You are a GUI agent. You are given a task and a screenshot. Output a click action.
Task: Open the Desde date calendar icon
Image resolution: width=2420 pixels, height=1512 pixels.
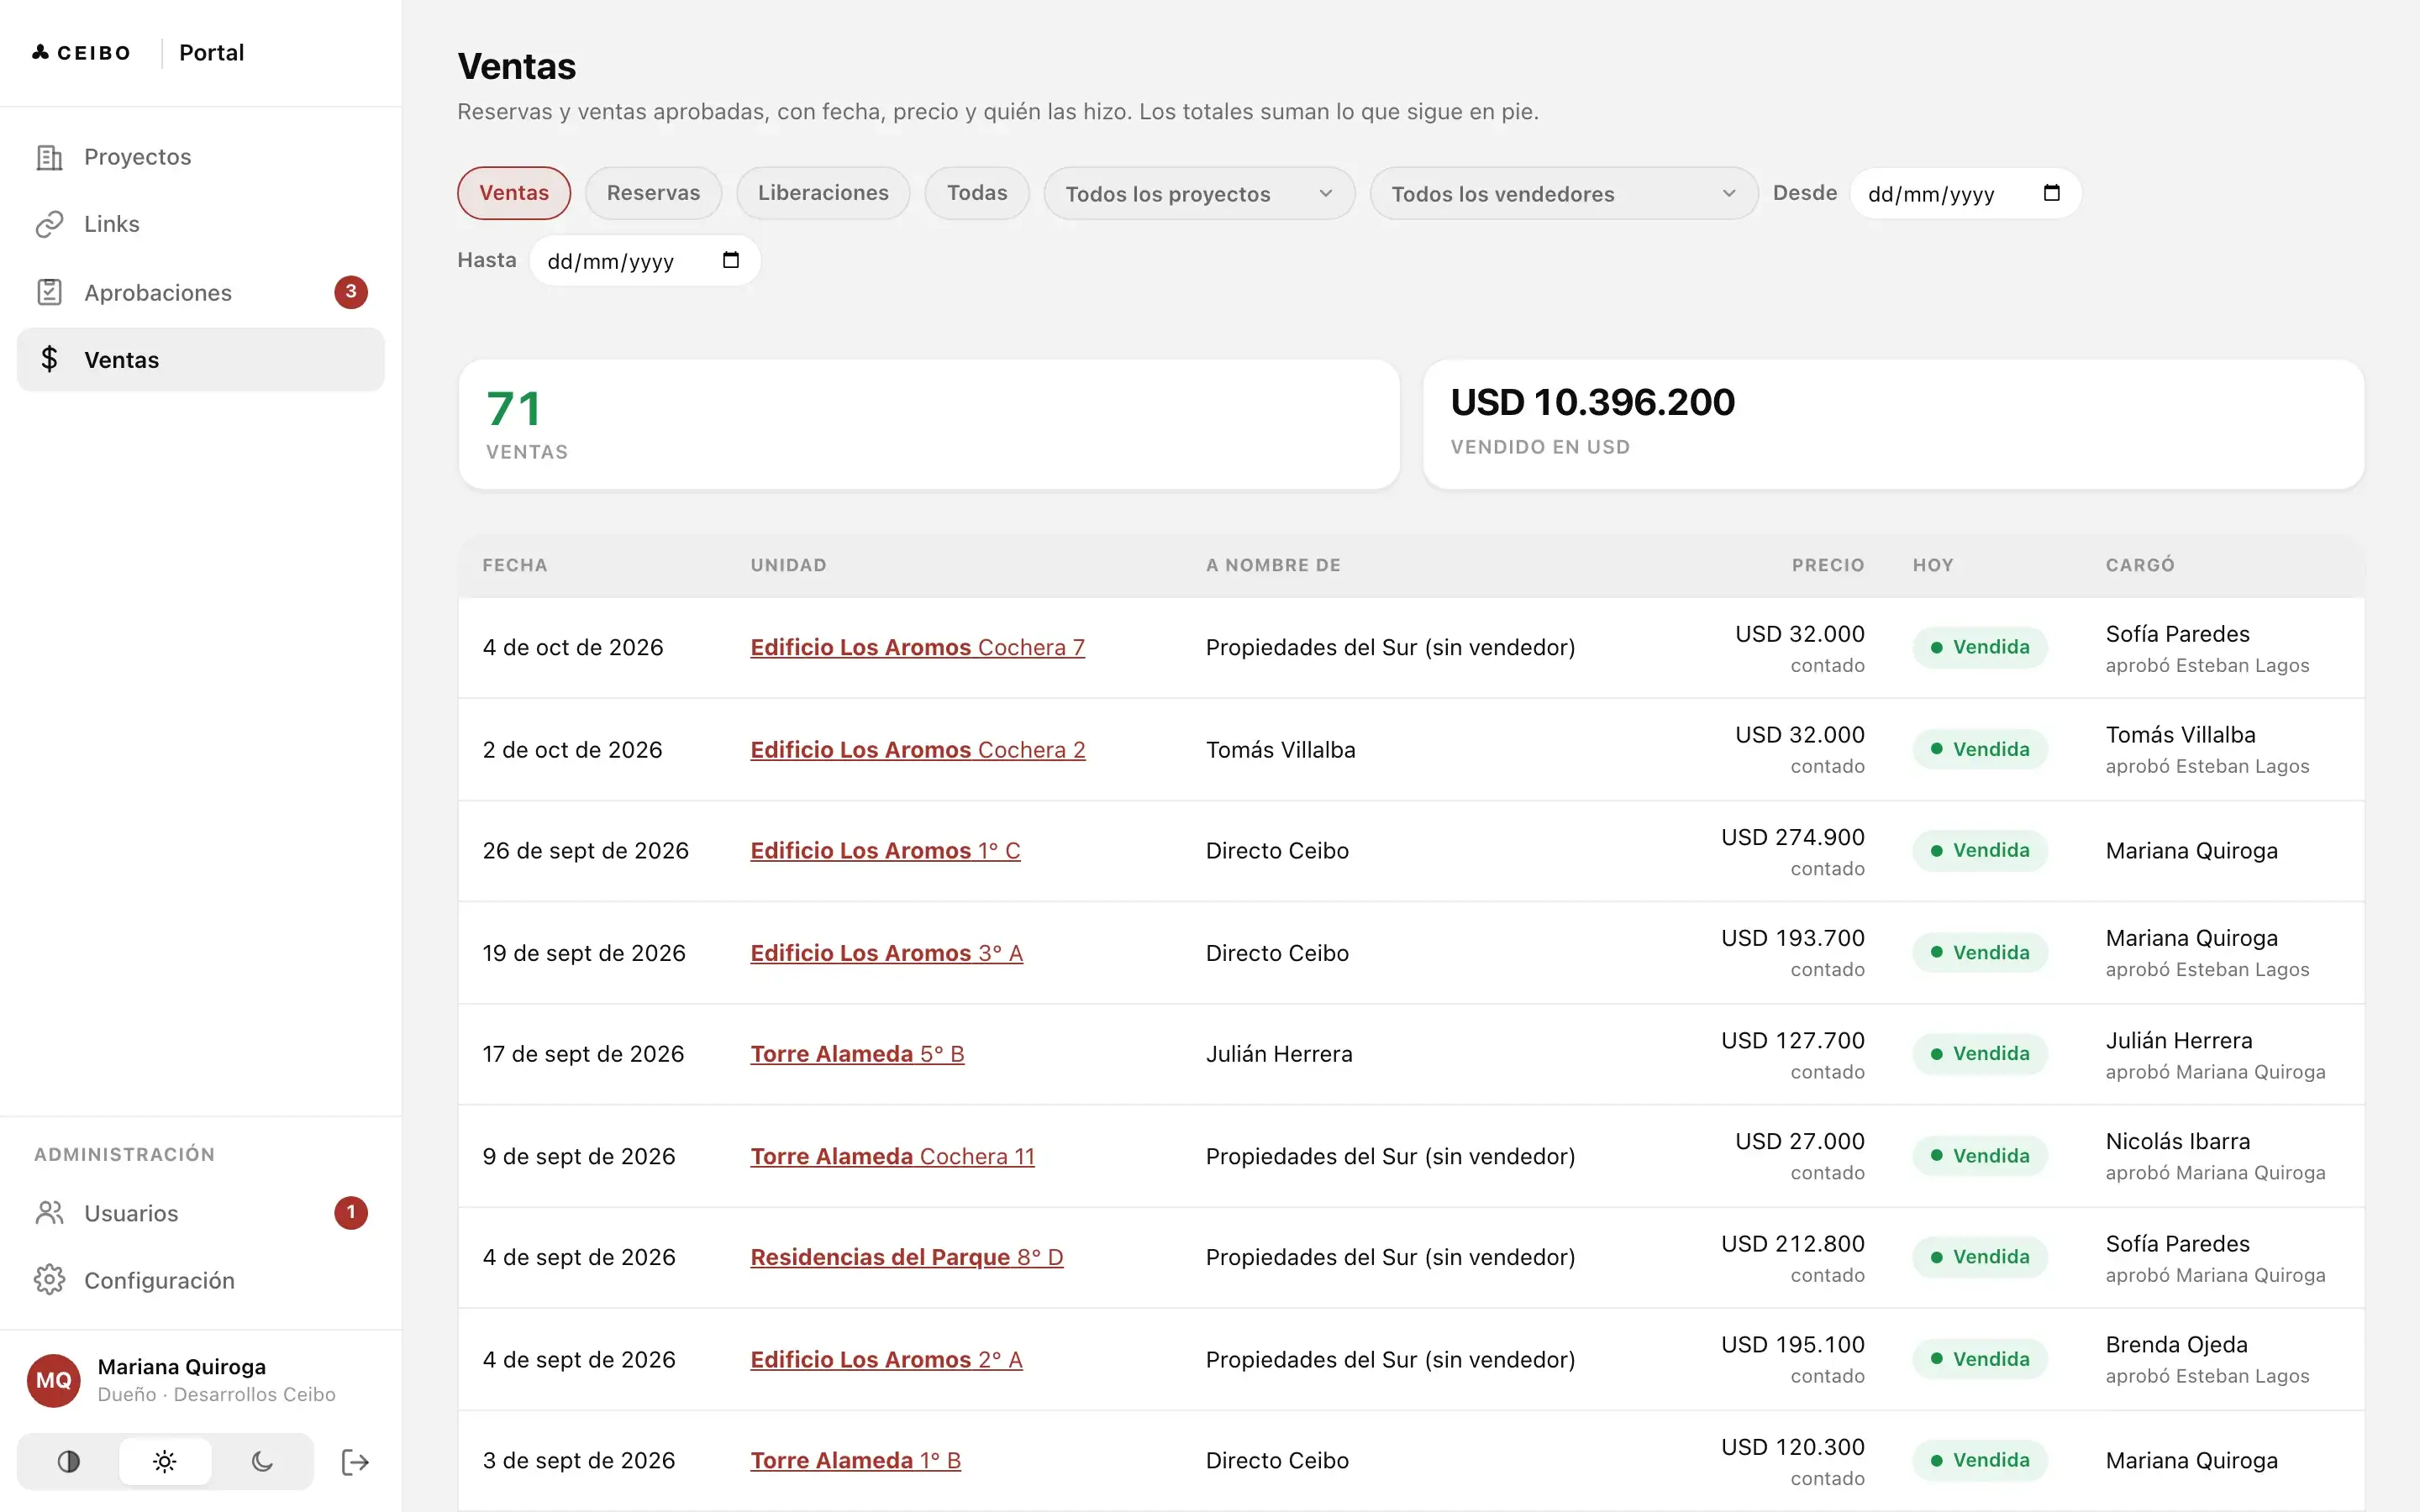coord(2051,193)
